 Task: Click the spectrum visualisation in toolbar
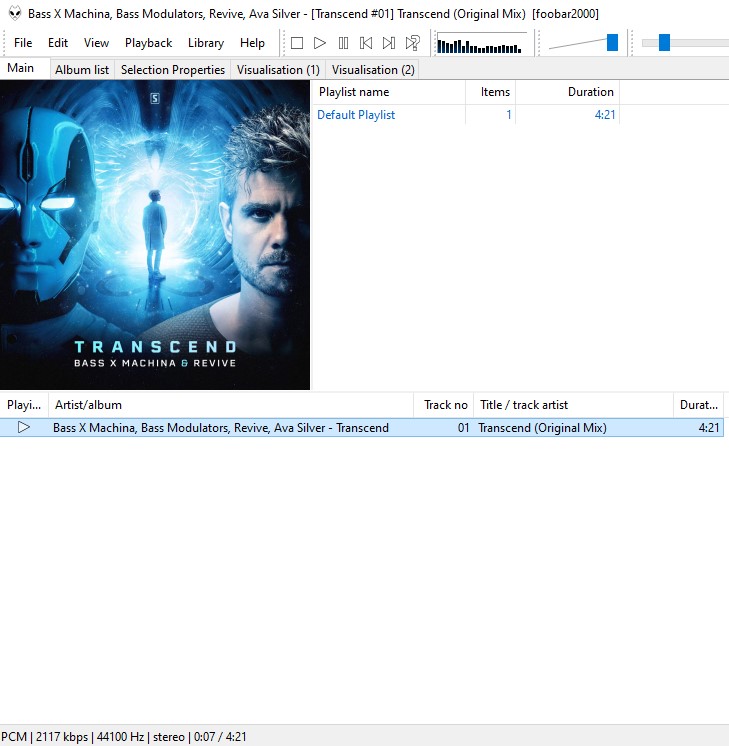coord(482,43)
